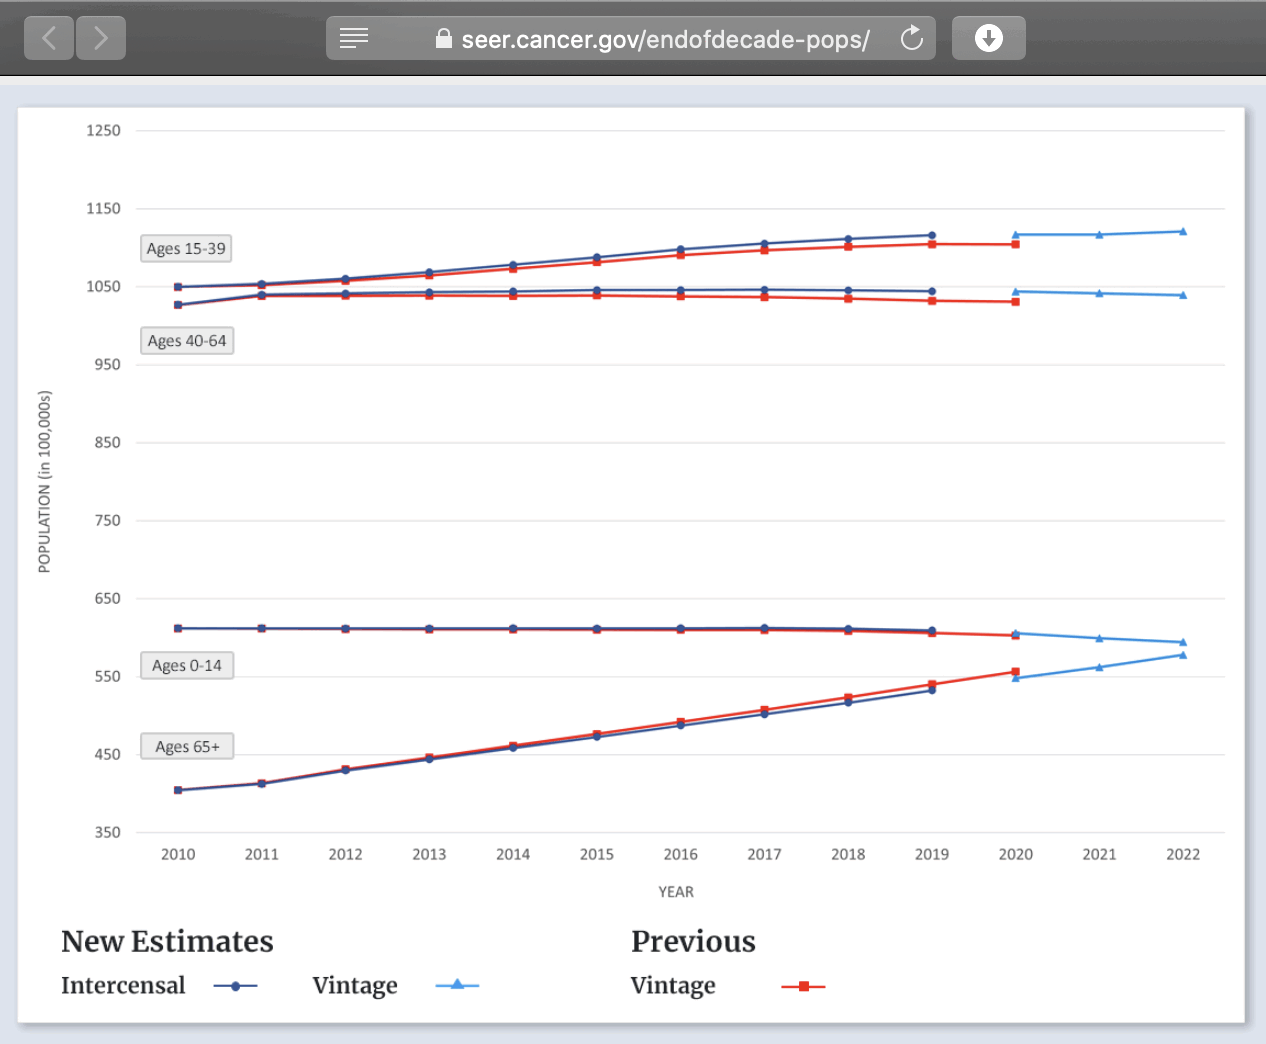
Task: Click the browser back arrow button
Action: point(49,39)
